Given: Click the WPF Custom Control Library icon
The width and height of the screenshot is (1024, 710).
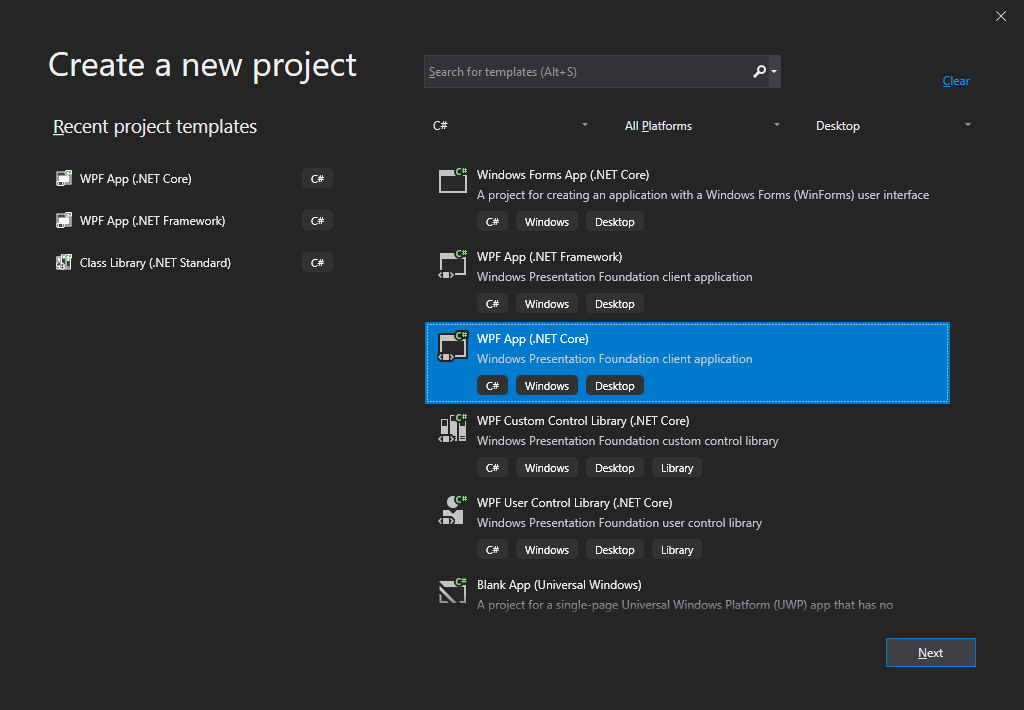Looking at the screenshot, I should pos(453,427).
